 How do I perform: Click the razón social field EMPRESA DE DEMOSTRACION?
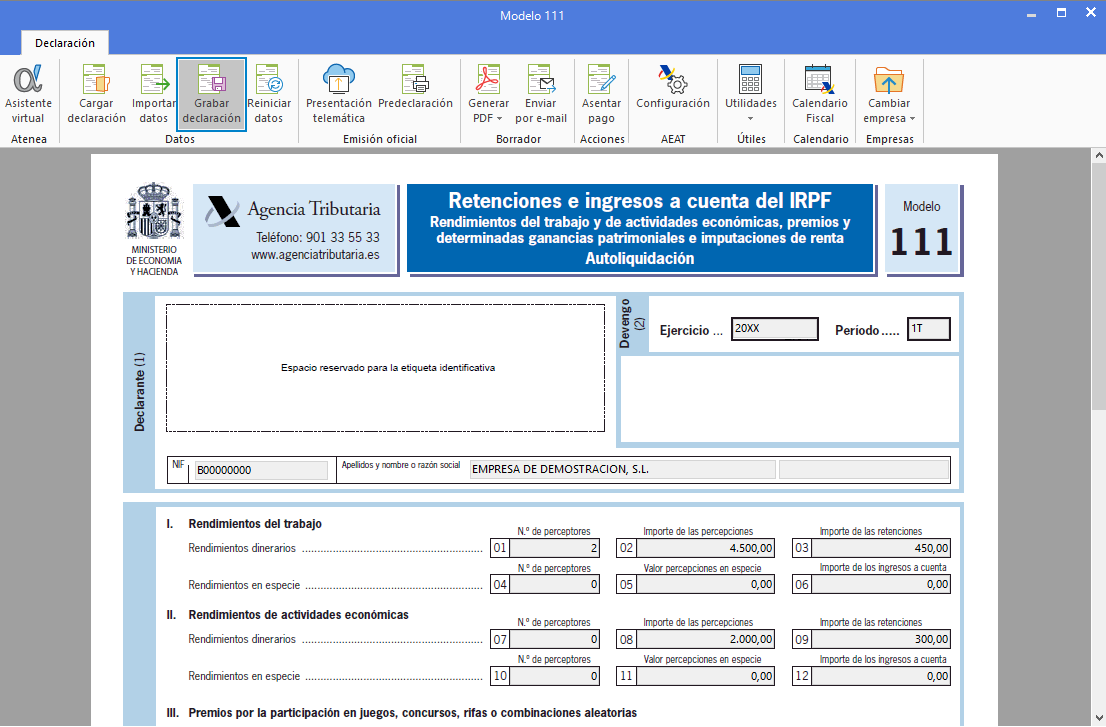(623, 470)
